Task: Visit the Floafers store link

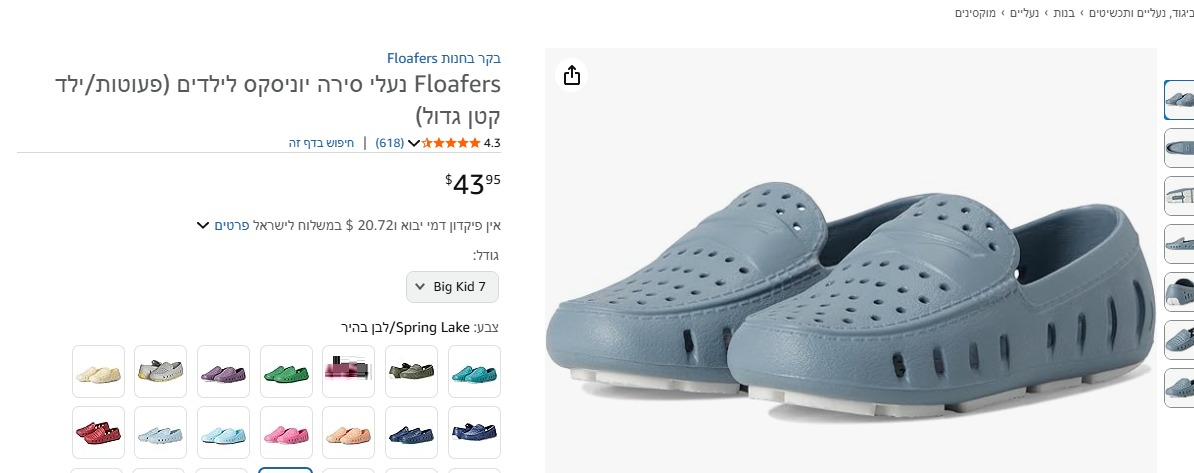Action: point(444,58)
